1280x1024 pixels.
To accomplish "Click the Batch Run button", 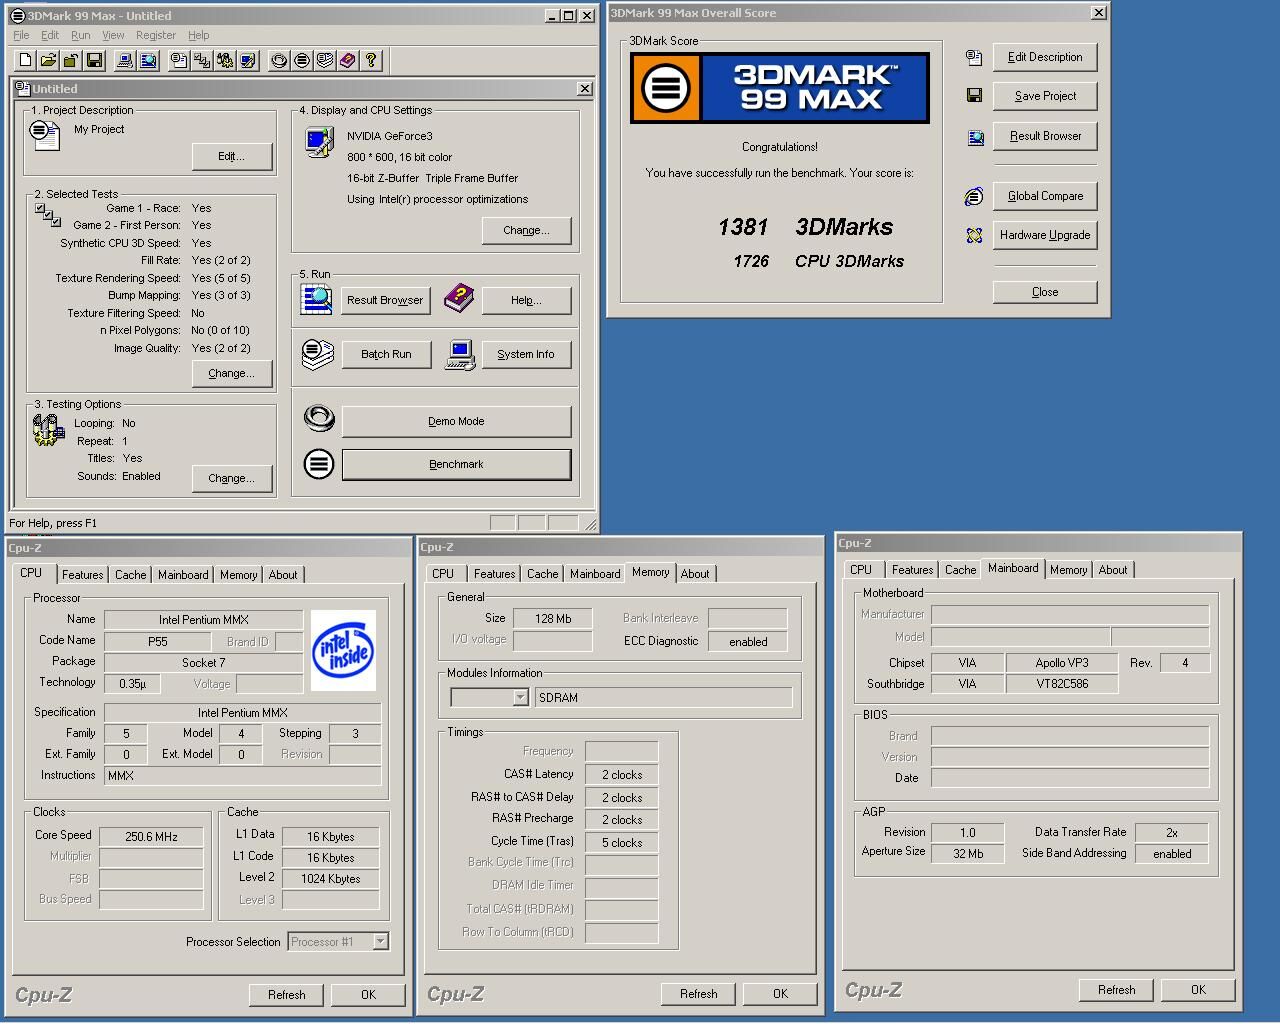I will click(x=386, y=354).
